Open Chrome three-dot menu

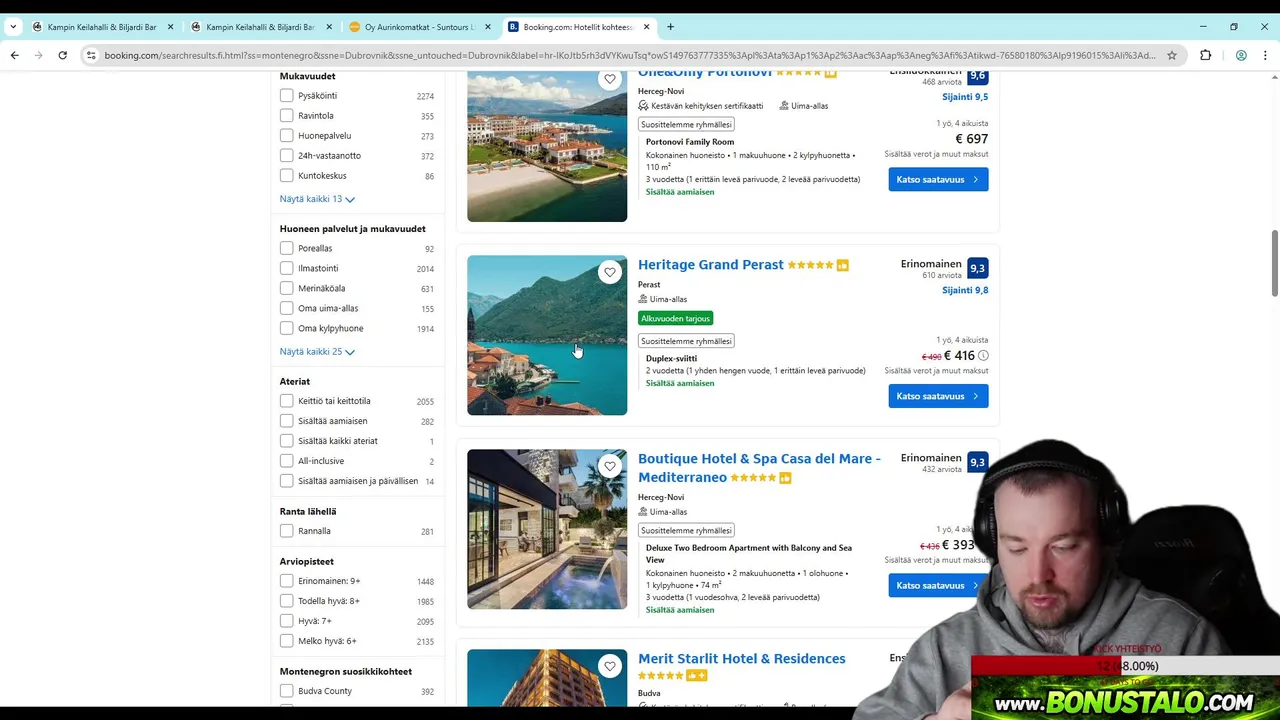[x=1265, y=55]
